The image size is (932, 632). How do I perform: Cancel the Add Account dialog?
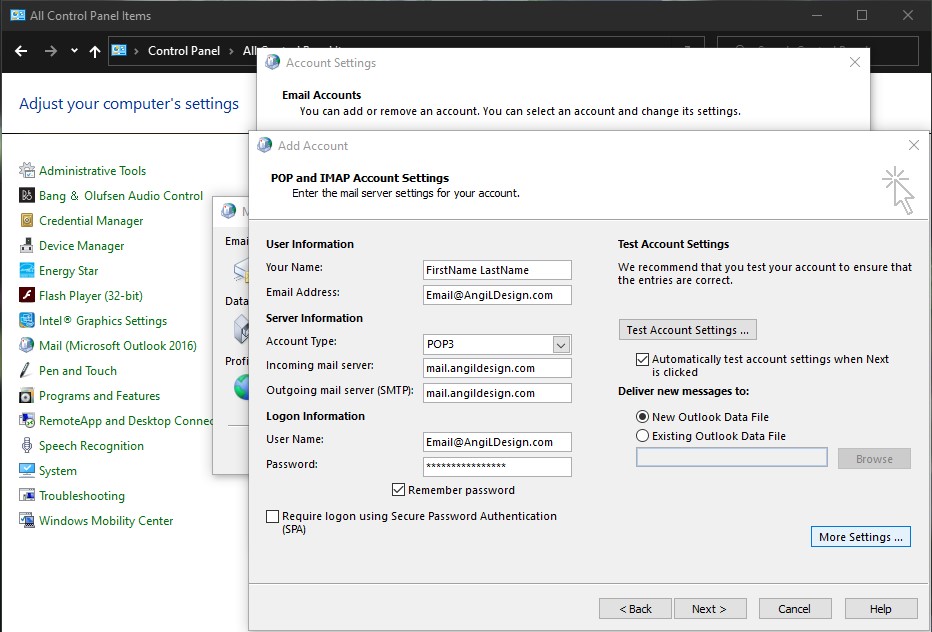pyautogui.click(x=795, y=609)
